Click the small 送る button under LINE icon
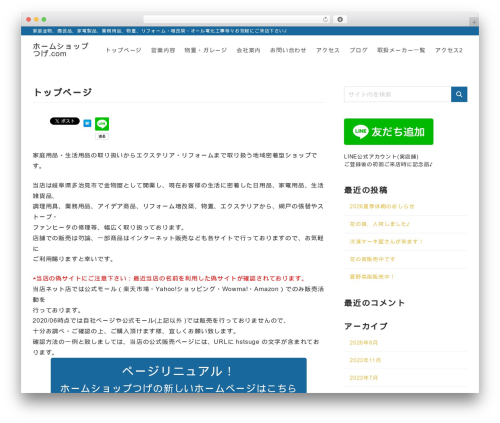 (x=102, y=136)
